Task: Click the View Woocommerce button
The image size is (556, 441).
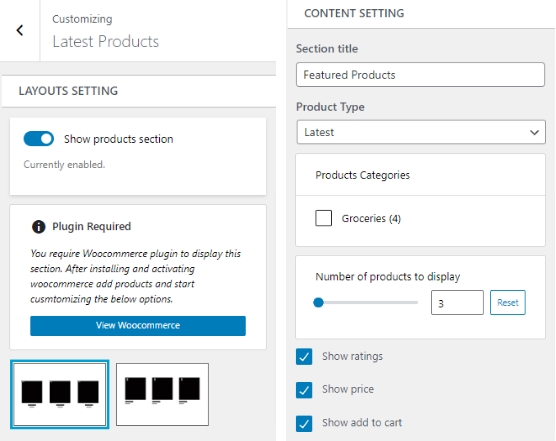Action: click(138, 325)
